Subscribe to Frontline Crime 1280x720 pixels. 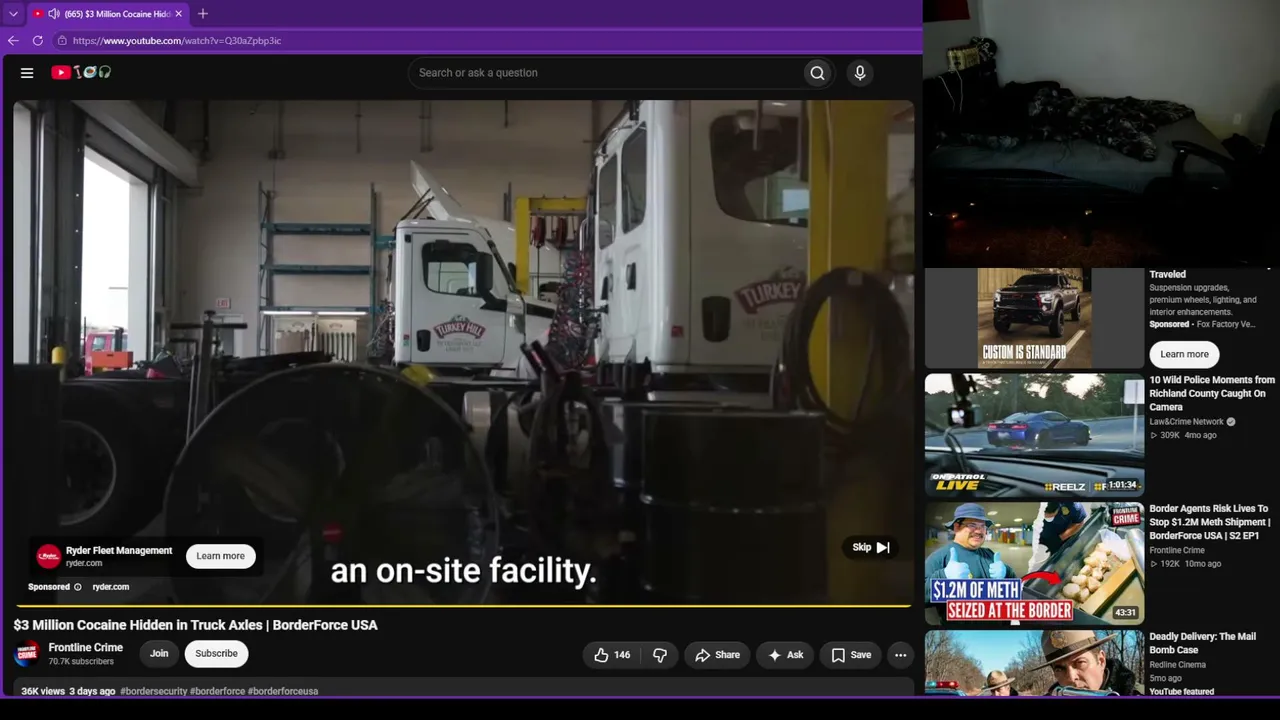pyautogui.click(x=216, y=654)
